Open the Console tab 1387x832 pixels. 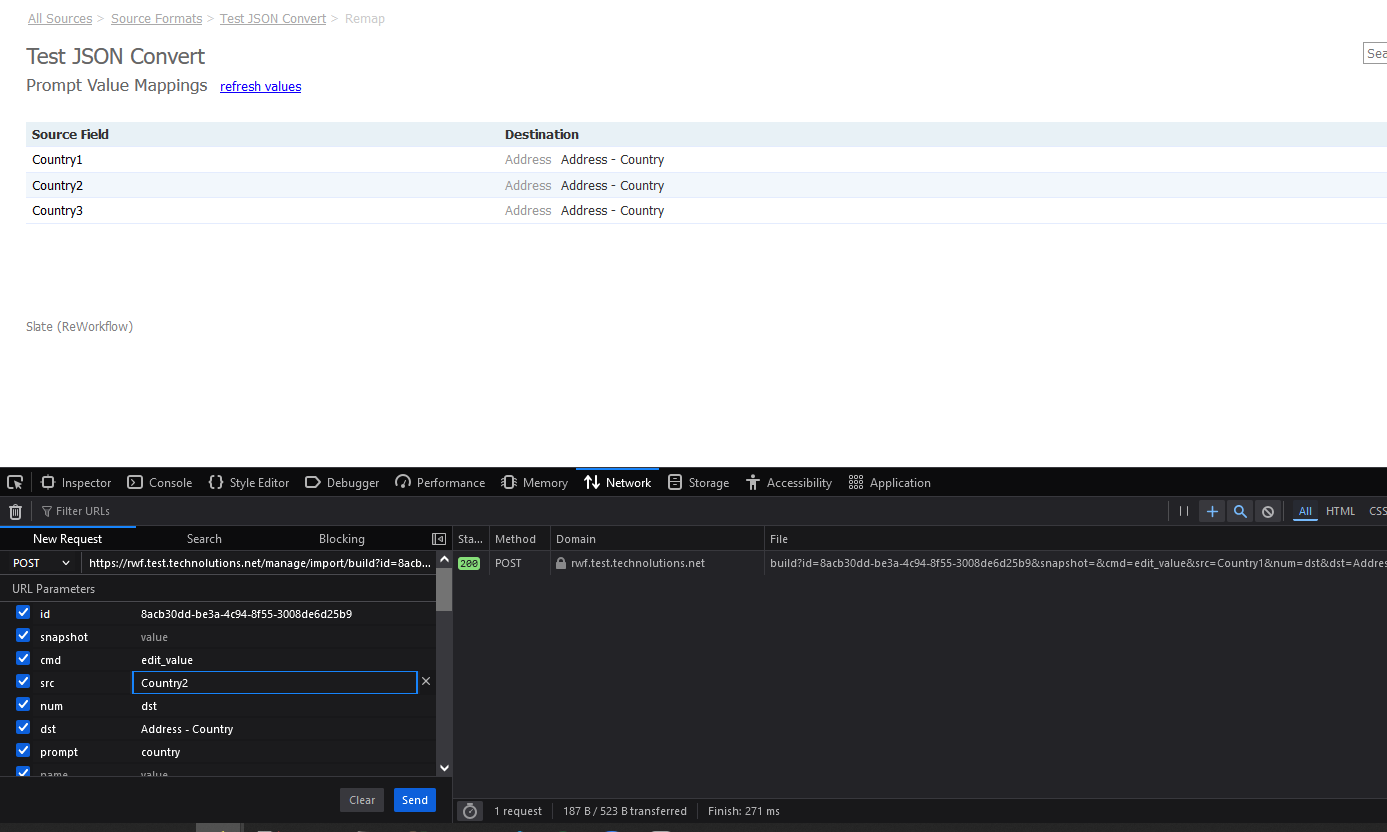pos(160,482)
